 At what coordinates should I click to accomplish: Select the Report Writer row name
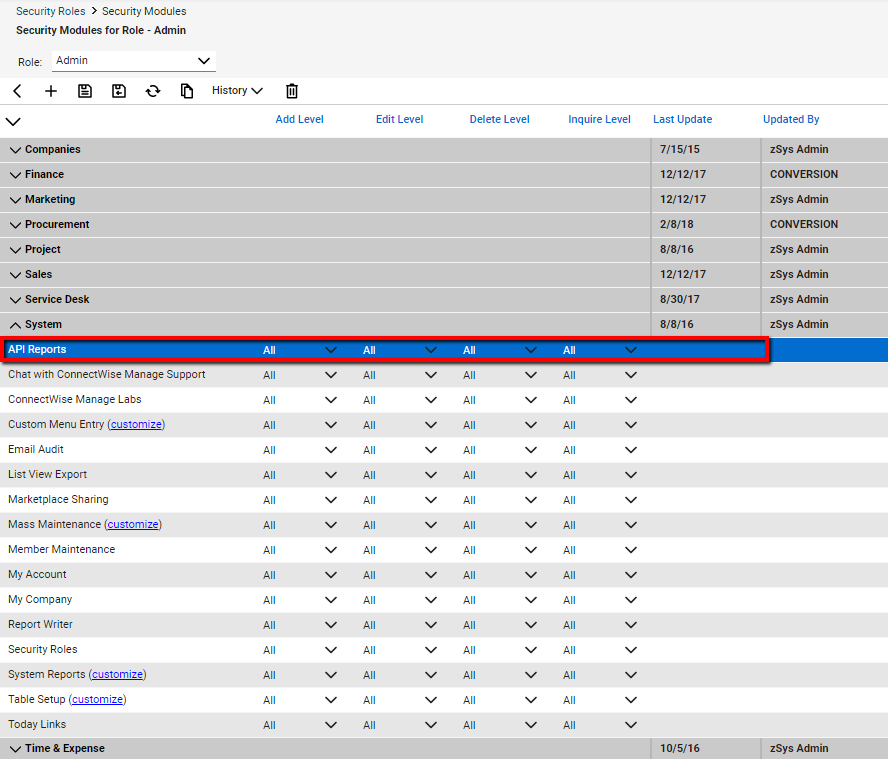[x=40, y=624]
